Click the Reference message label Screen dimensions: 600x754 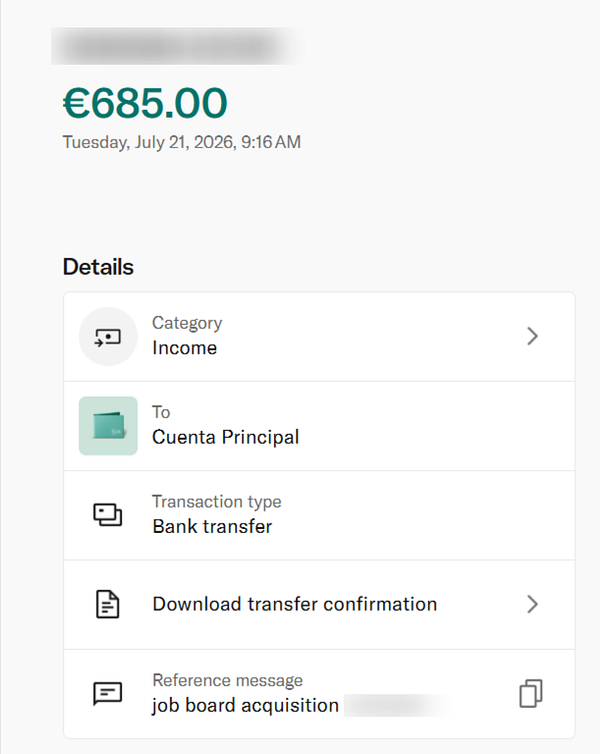coord(227,680)
